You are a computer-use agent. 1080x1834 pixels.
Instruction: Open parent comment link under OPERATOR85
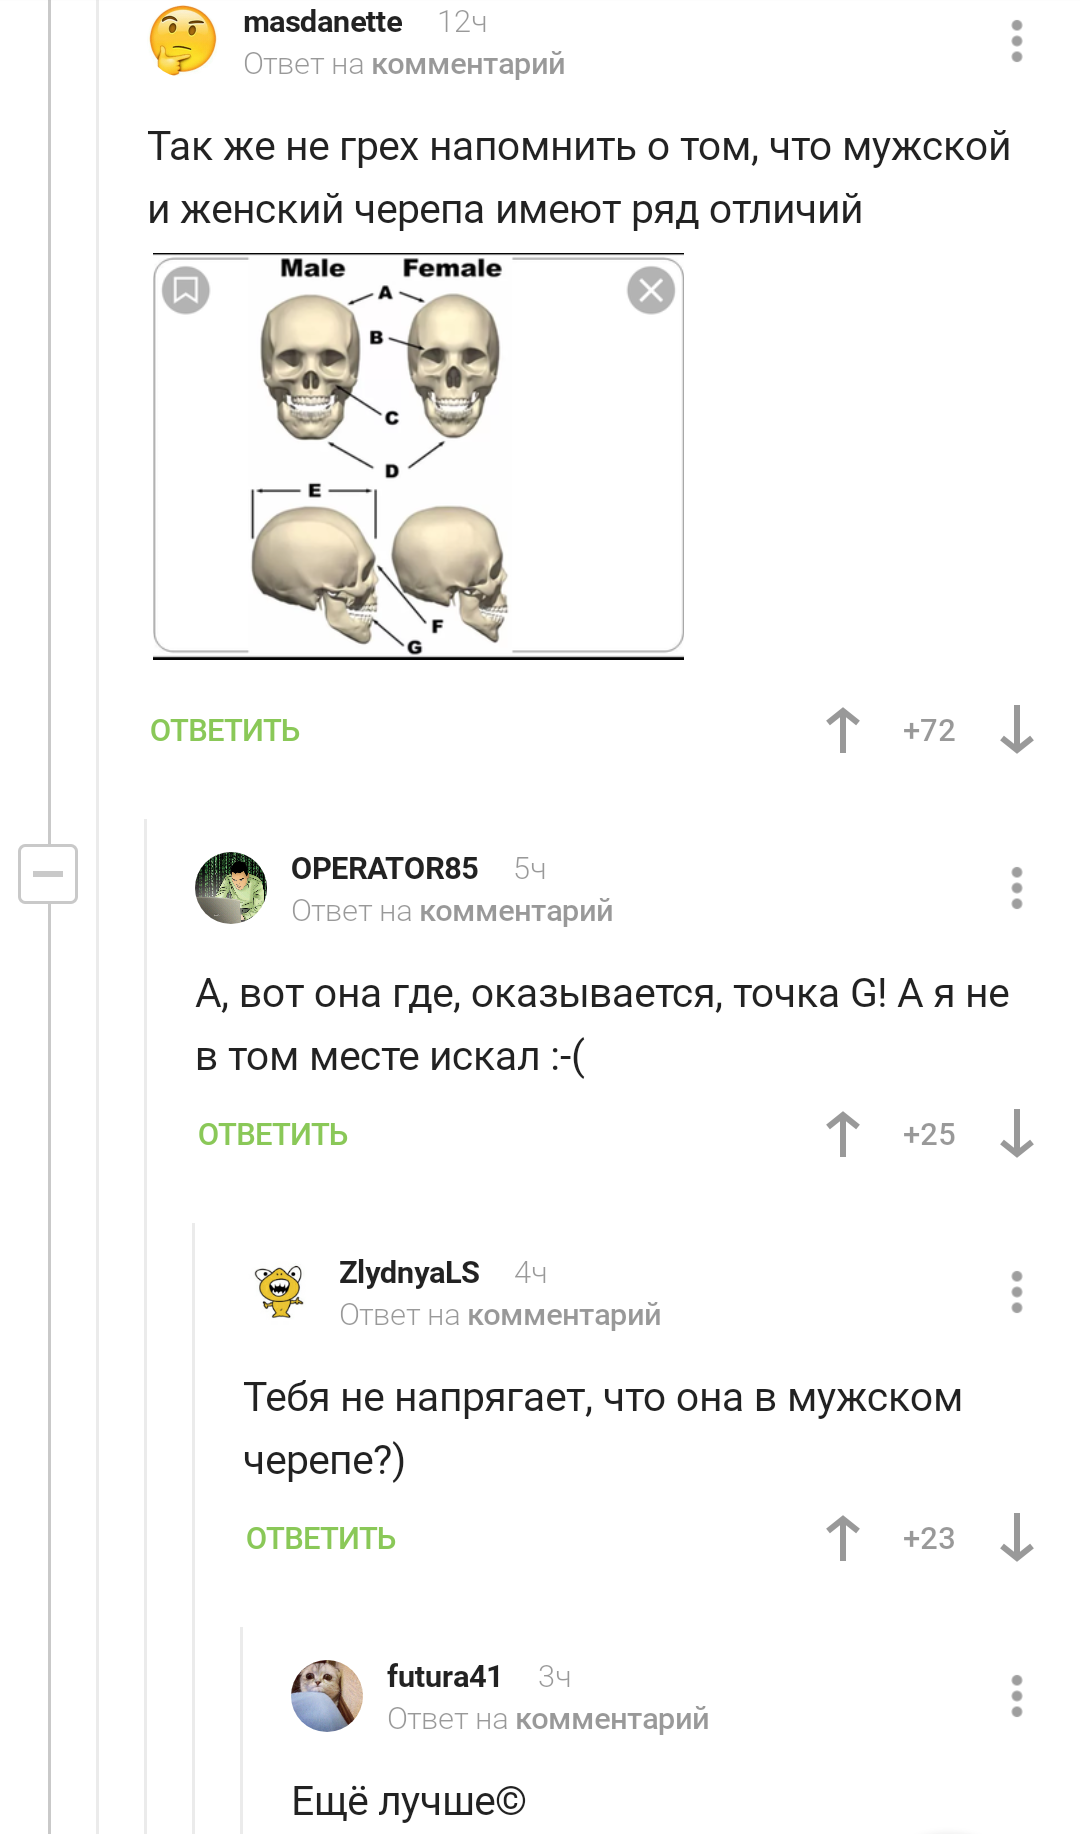click(x=516, y=911)
